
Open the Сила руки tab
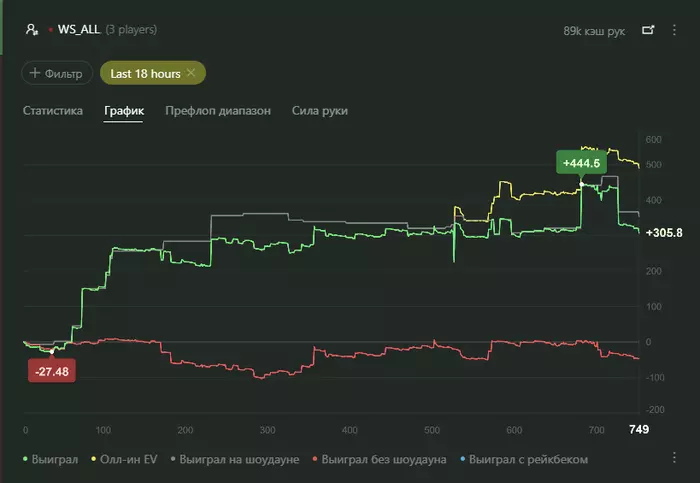(320, 111)
